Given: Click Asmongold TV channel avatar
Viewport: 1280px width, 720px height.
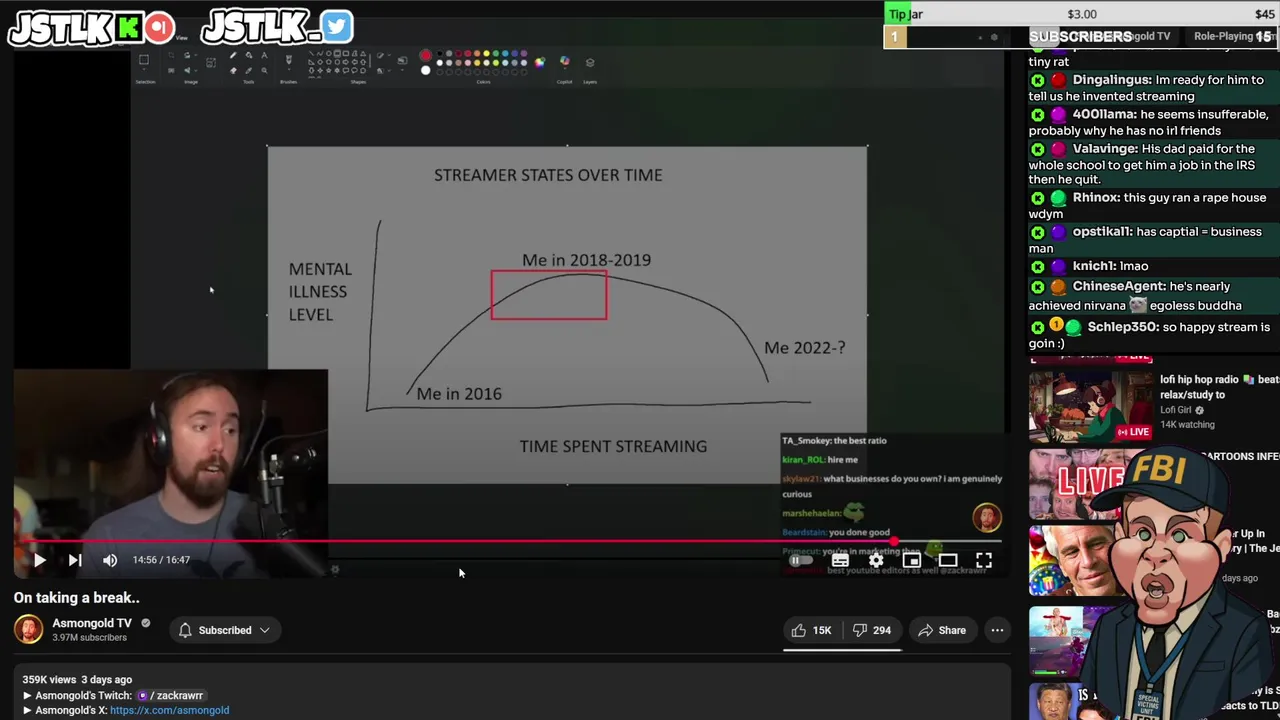Looking at the screenshot, I should 29,630.
